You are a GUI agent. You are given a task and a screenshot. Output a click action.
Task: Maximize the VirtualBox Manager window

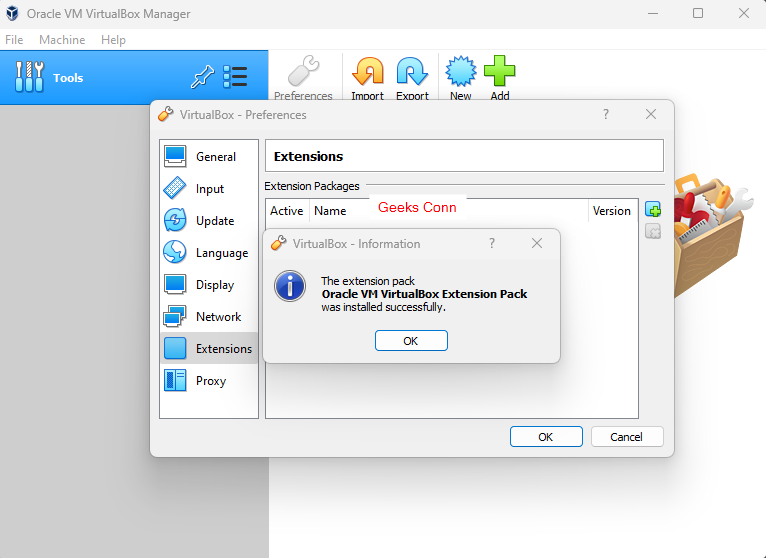[x=698, y=13]
